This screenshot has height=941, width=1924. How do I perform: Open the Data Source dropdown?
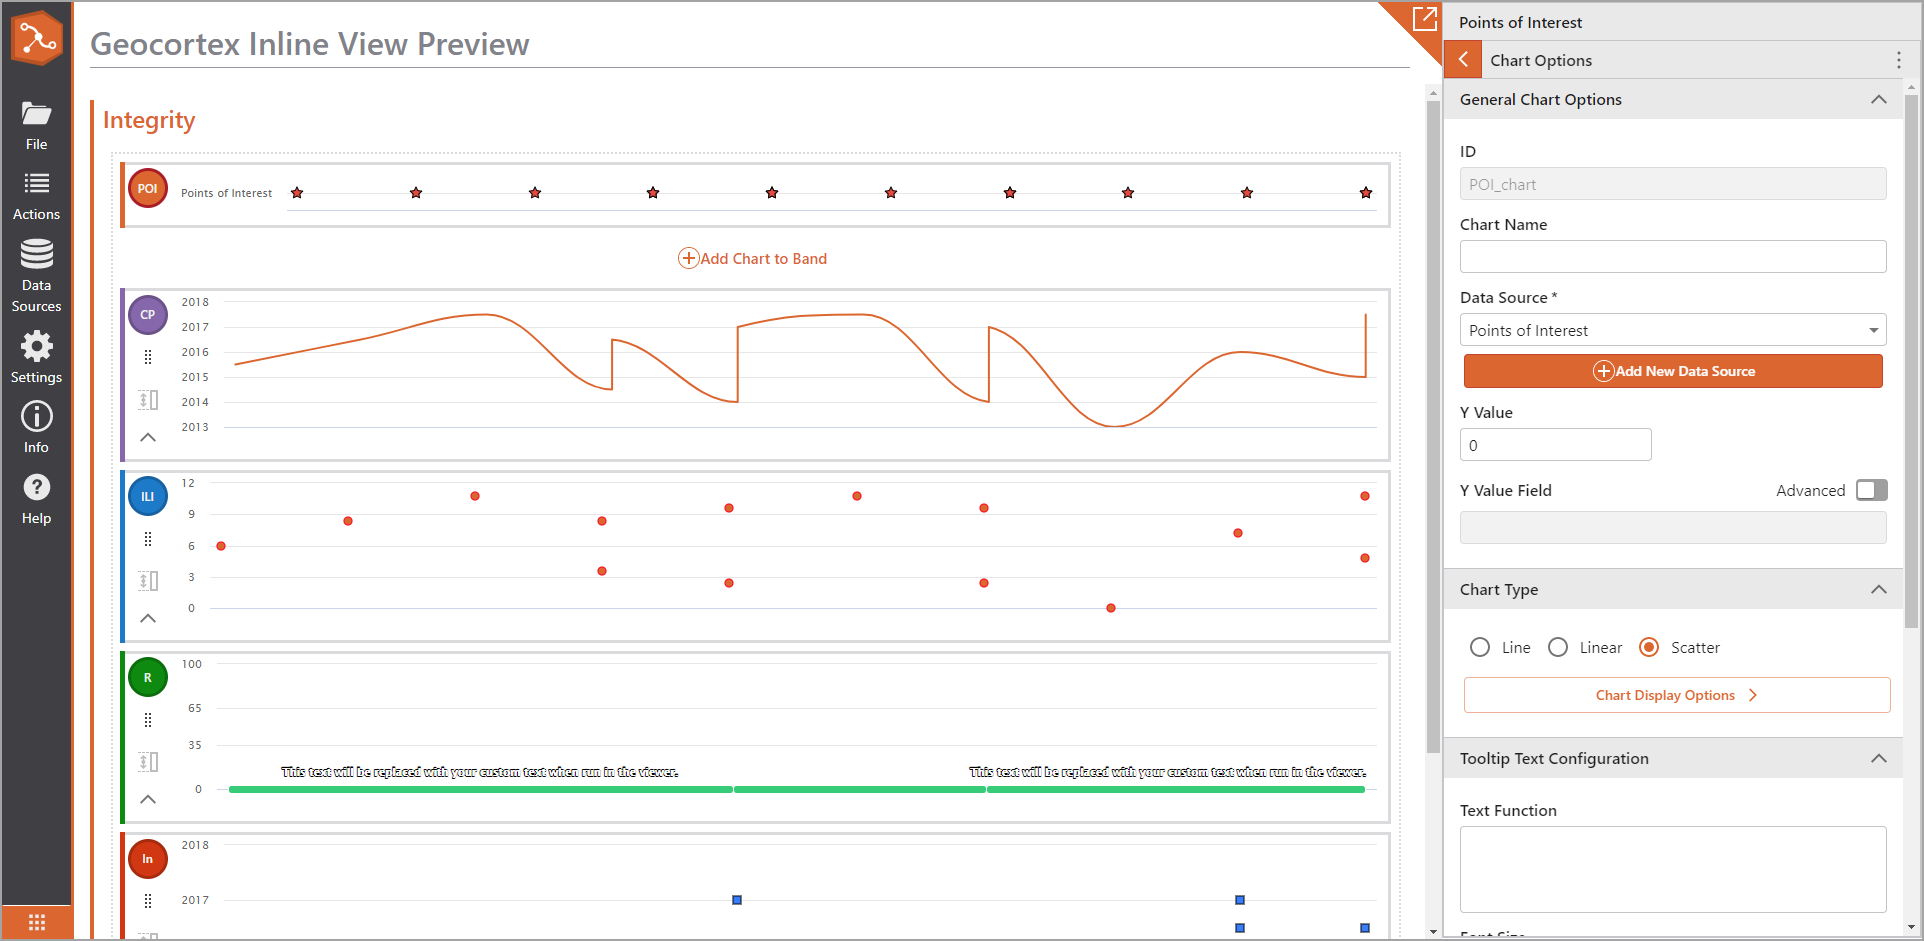click(x=1673, y=330)
